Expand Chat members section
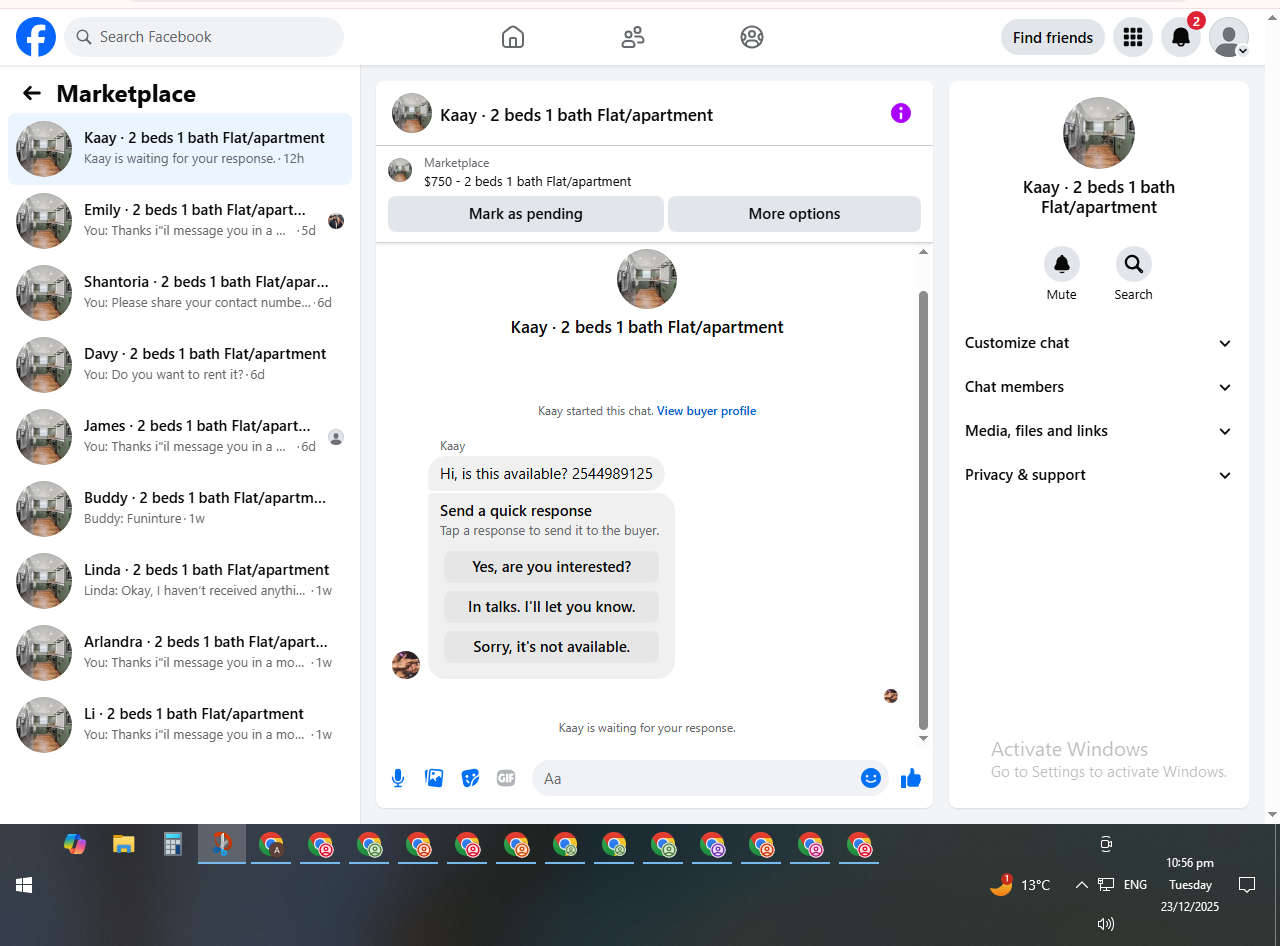This screenshot has width=1280, height=946. [1099, 387]
